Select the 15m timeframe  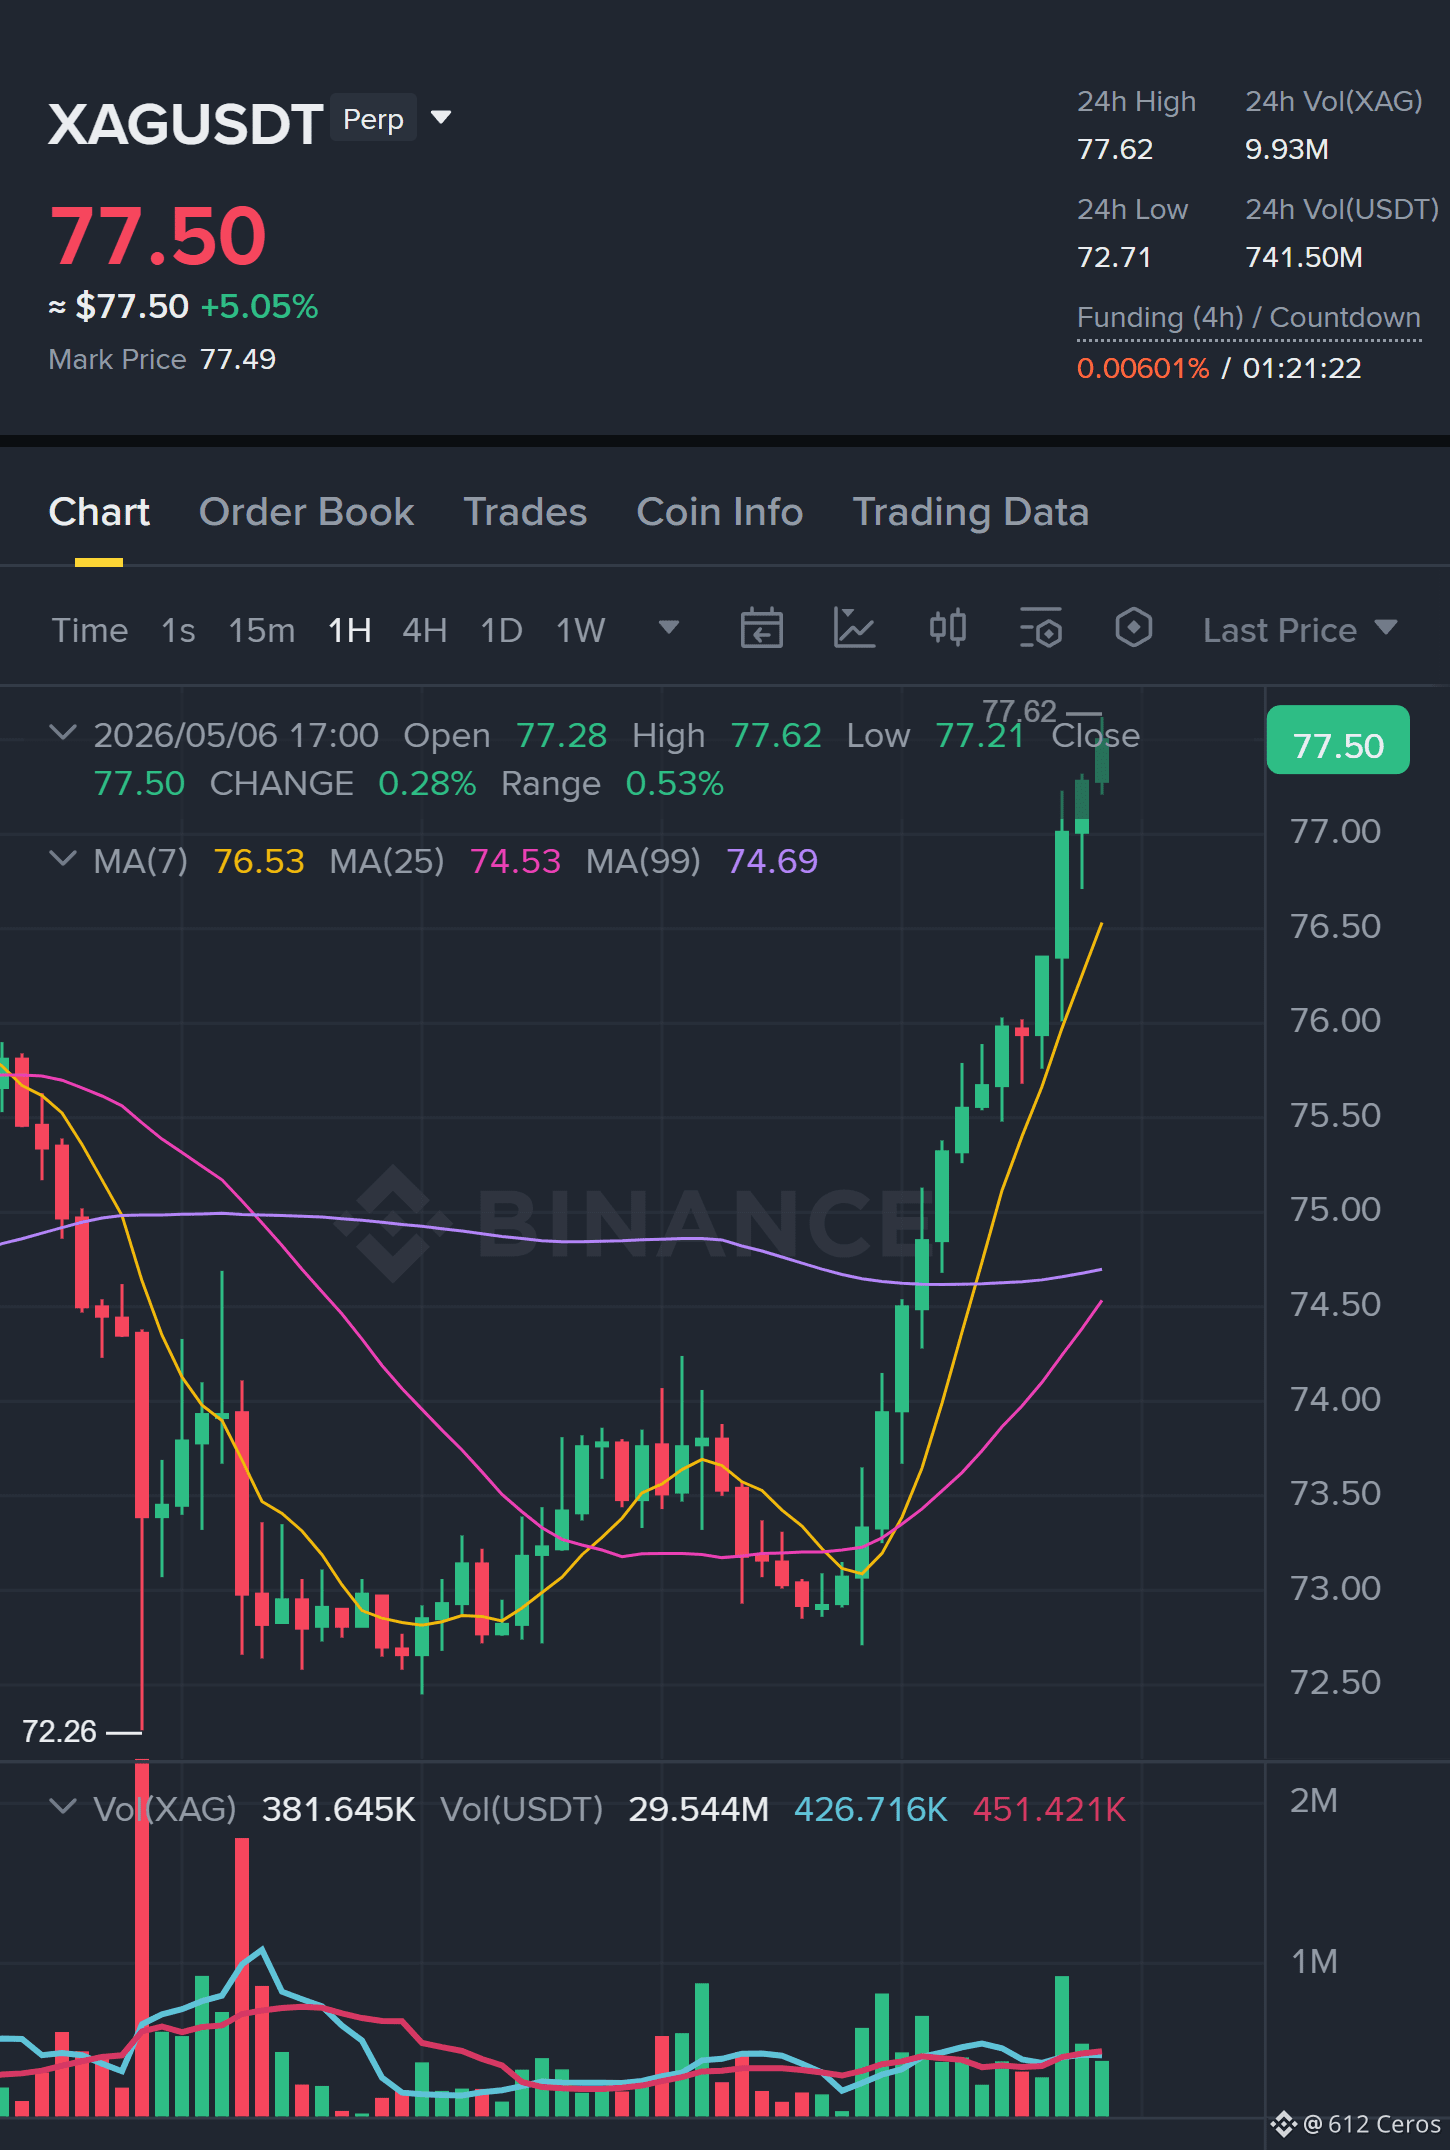click(x=262, y=630)
